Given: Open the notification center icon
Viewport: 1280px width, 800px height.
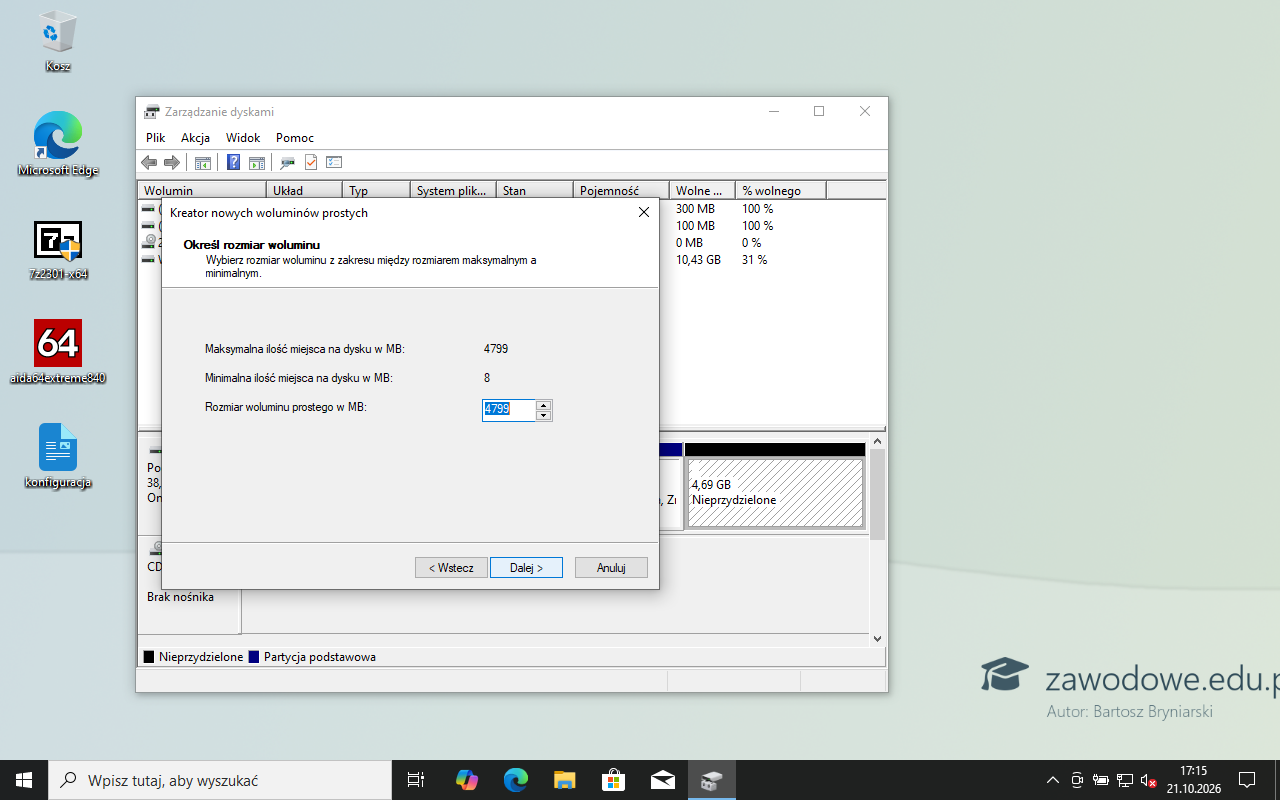Looking at the screenshot, I should point(1247,780).
